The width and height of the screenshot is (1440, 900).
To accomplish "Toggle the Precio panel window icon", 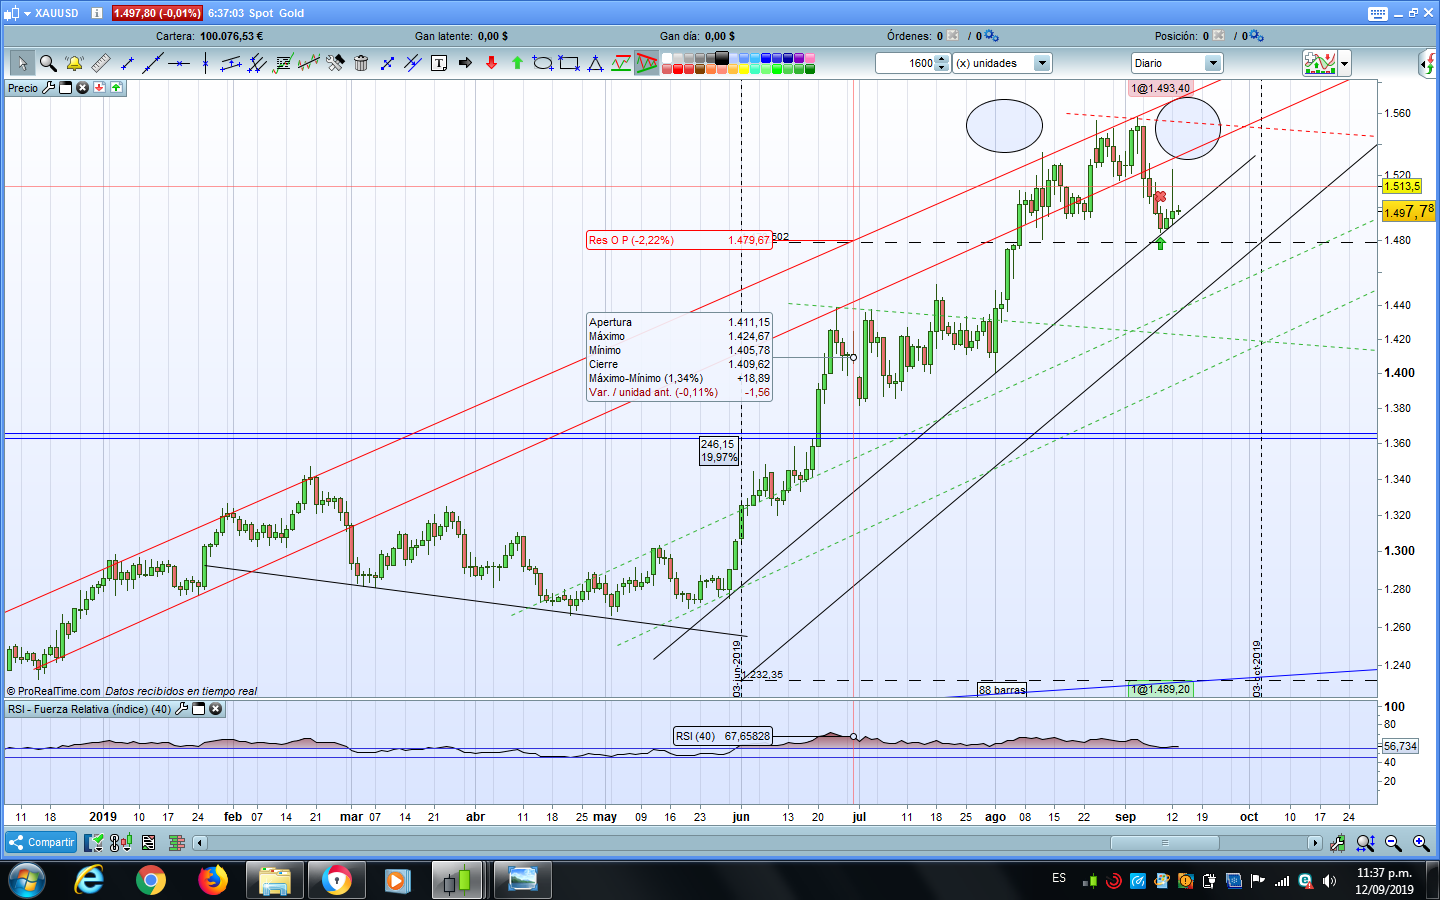I will click(x=65, y=88).
